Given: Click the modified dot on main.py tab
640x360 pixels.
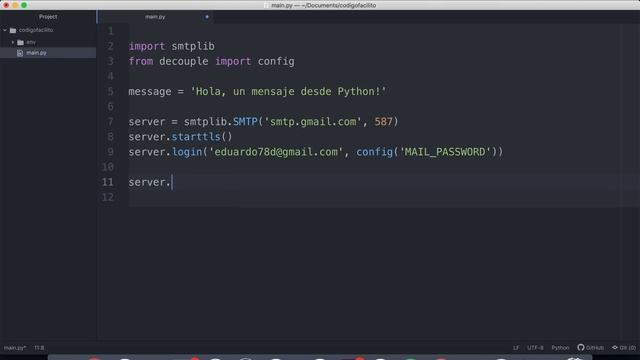Looking at the screenshot, I should 207,17.
